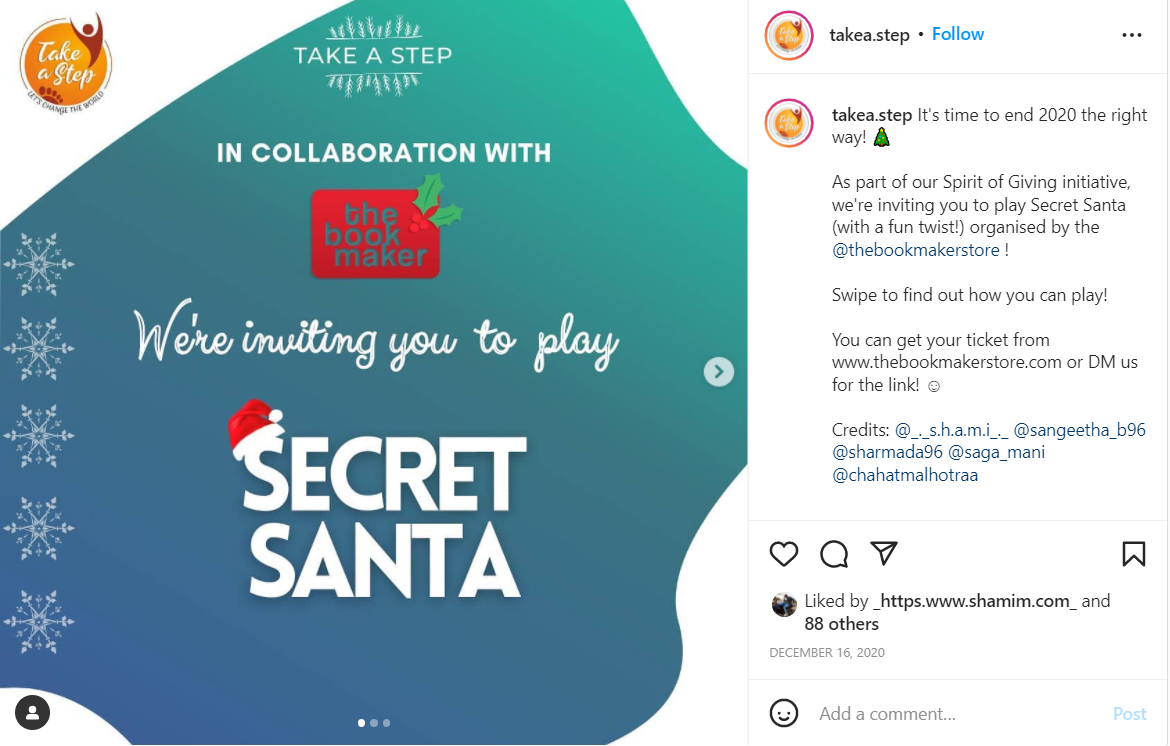Like the post with the heart icon
This screenshot has width=1170, height=746.
pos(783,554)
